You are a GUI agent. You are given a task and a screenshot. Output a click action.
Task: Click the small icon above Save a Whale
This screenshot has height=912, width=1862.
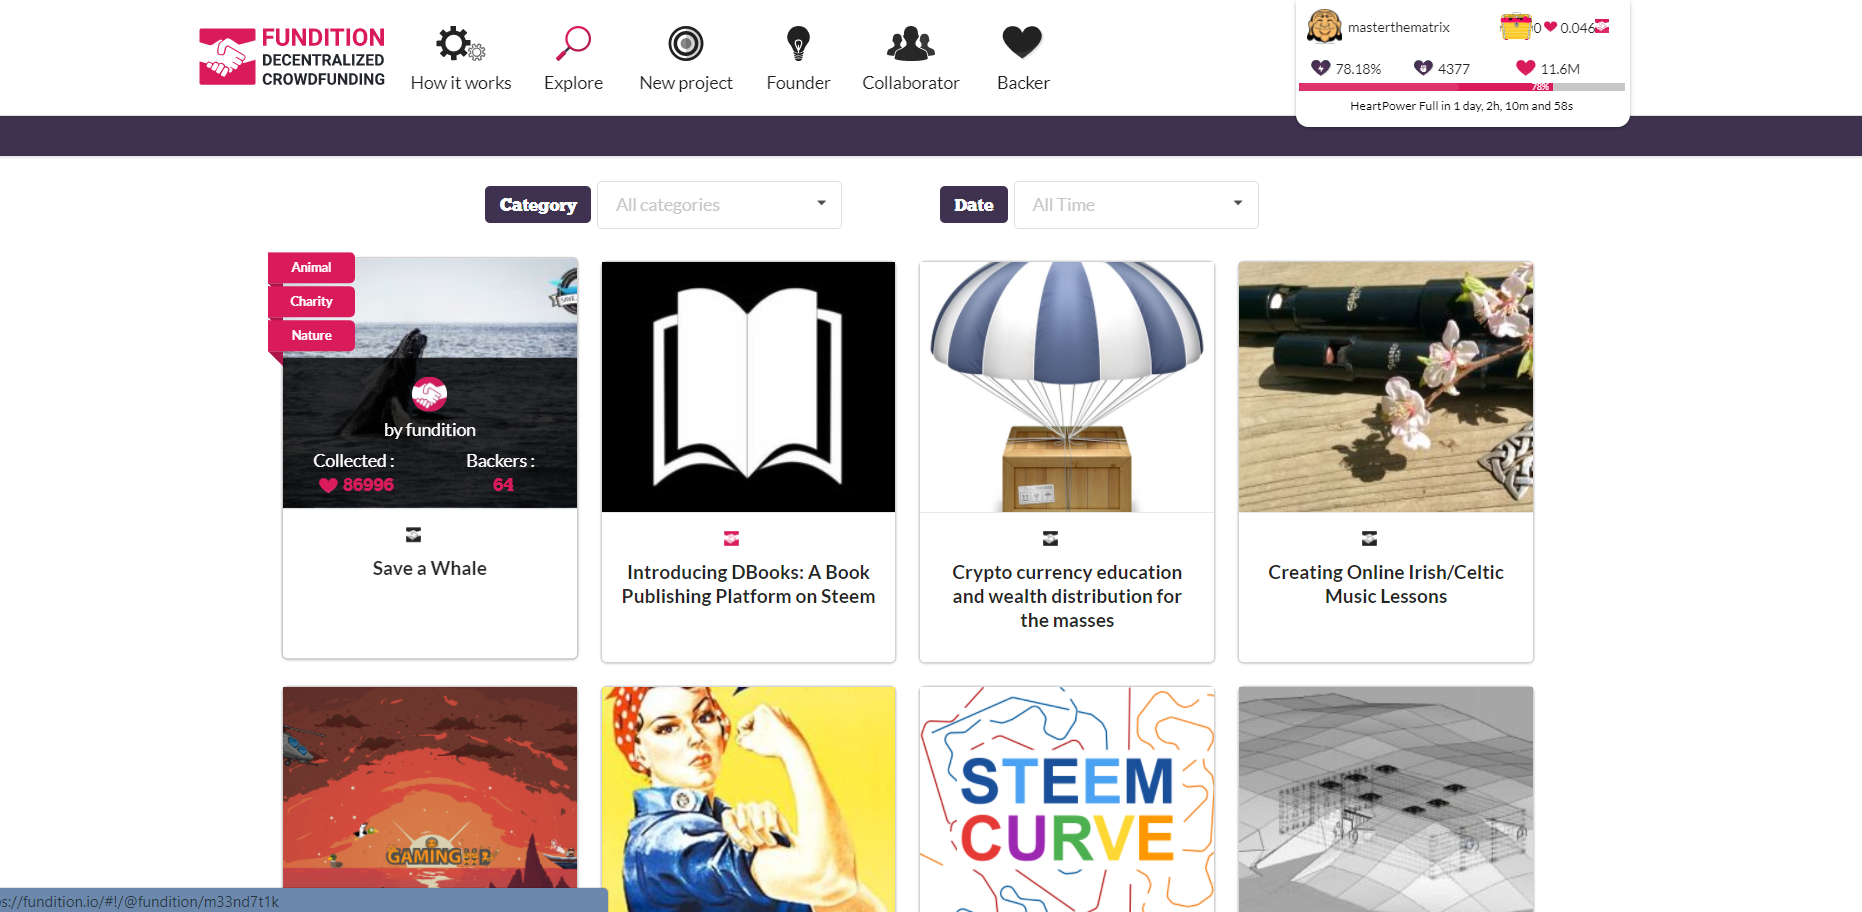click(413, 534)
